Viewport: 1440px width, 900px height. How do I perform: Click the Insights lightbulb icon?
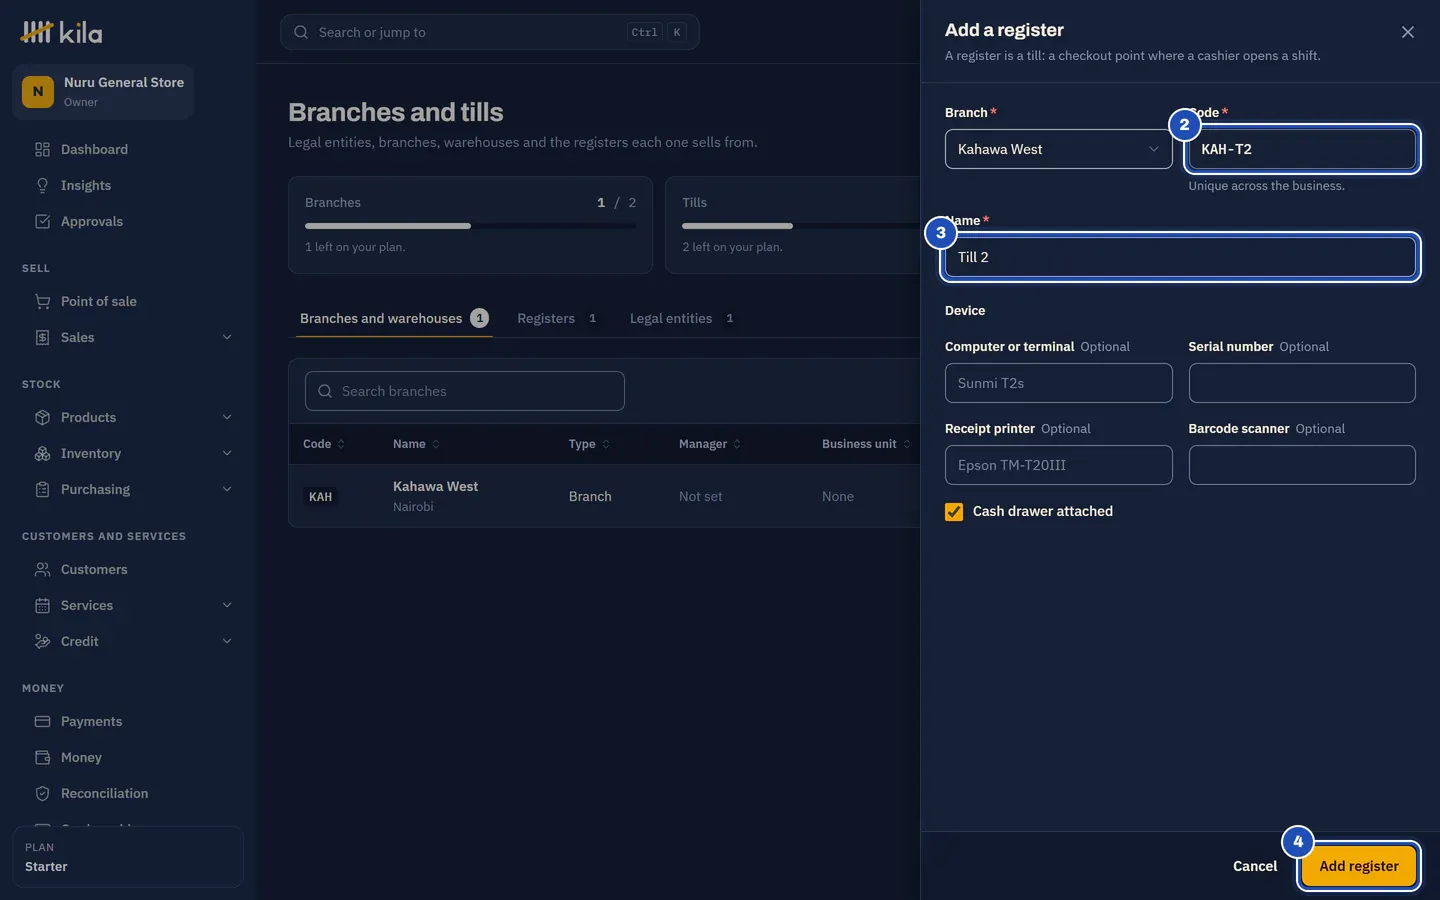click(x=42, y=186)
